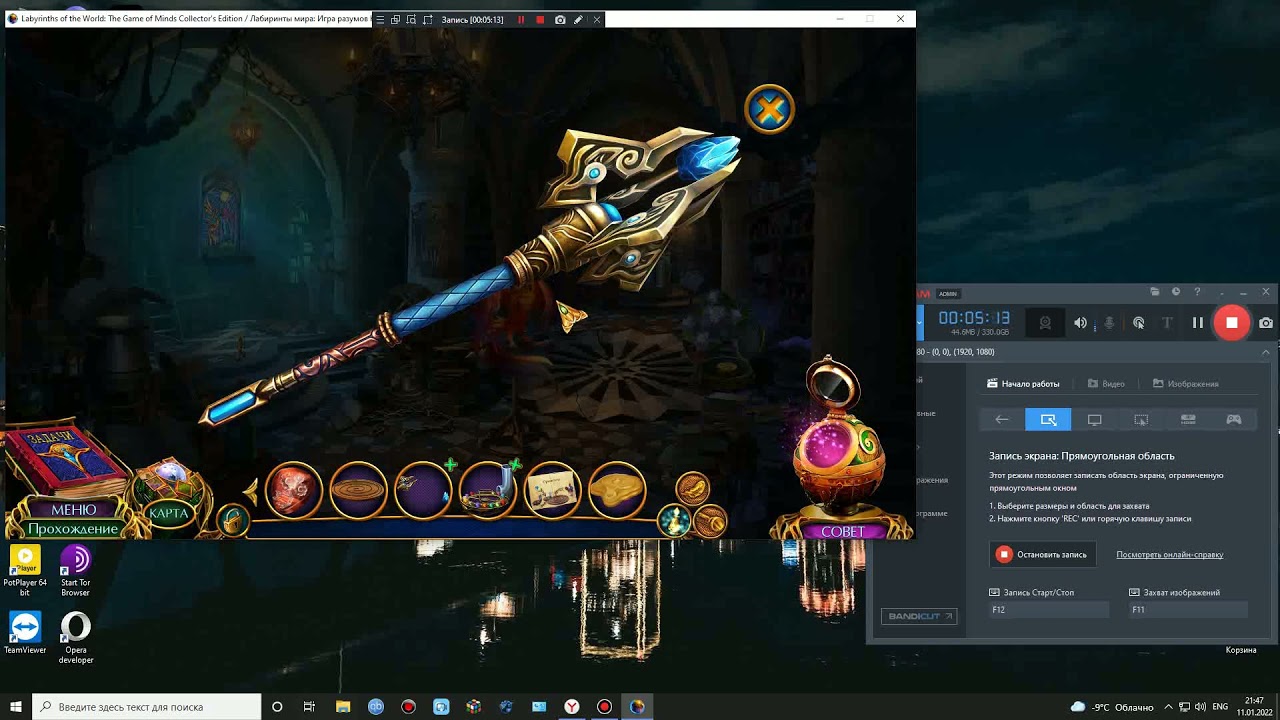Select the jeweled tray with pipe item

pyautogui.click(x=488, y=490)
